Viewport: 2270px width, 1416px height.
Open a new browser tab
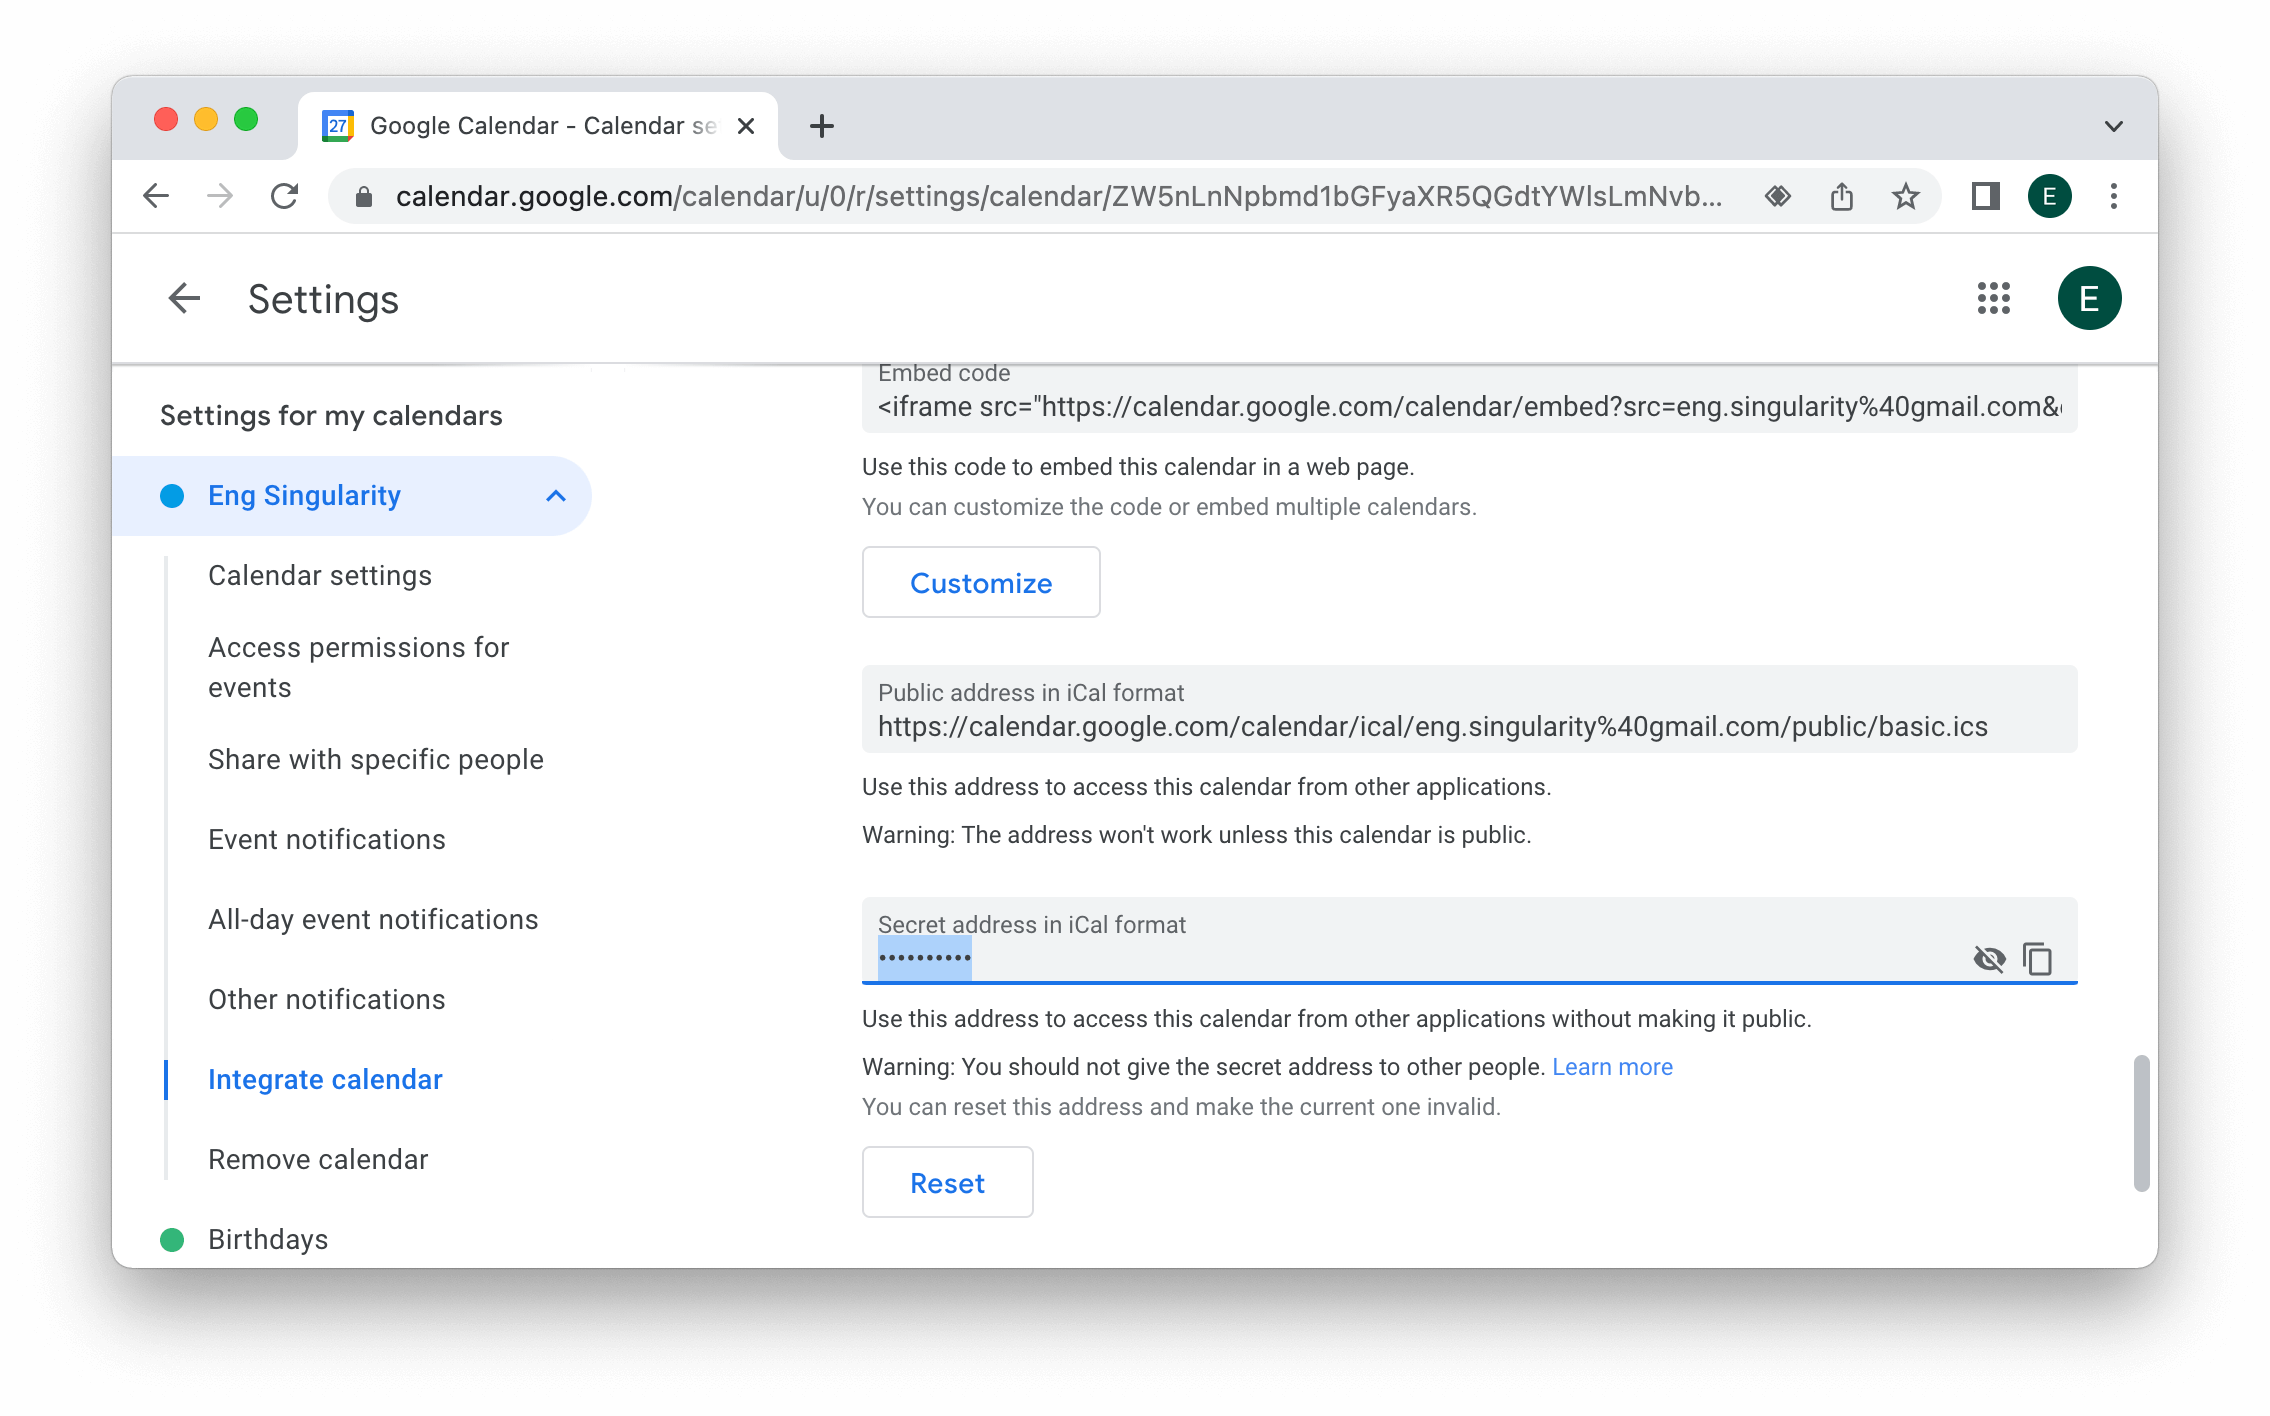[822, 126]
